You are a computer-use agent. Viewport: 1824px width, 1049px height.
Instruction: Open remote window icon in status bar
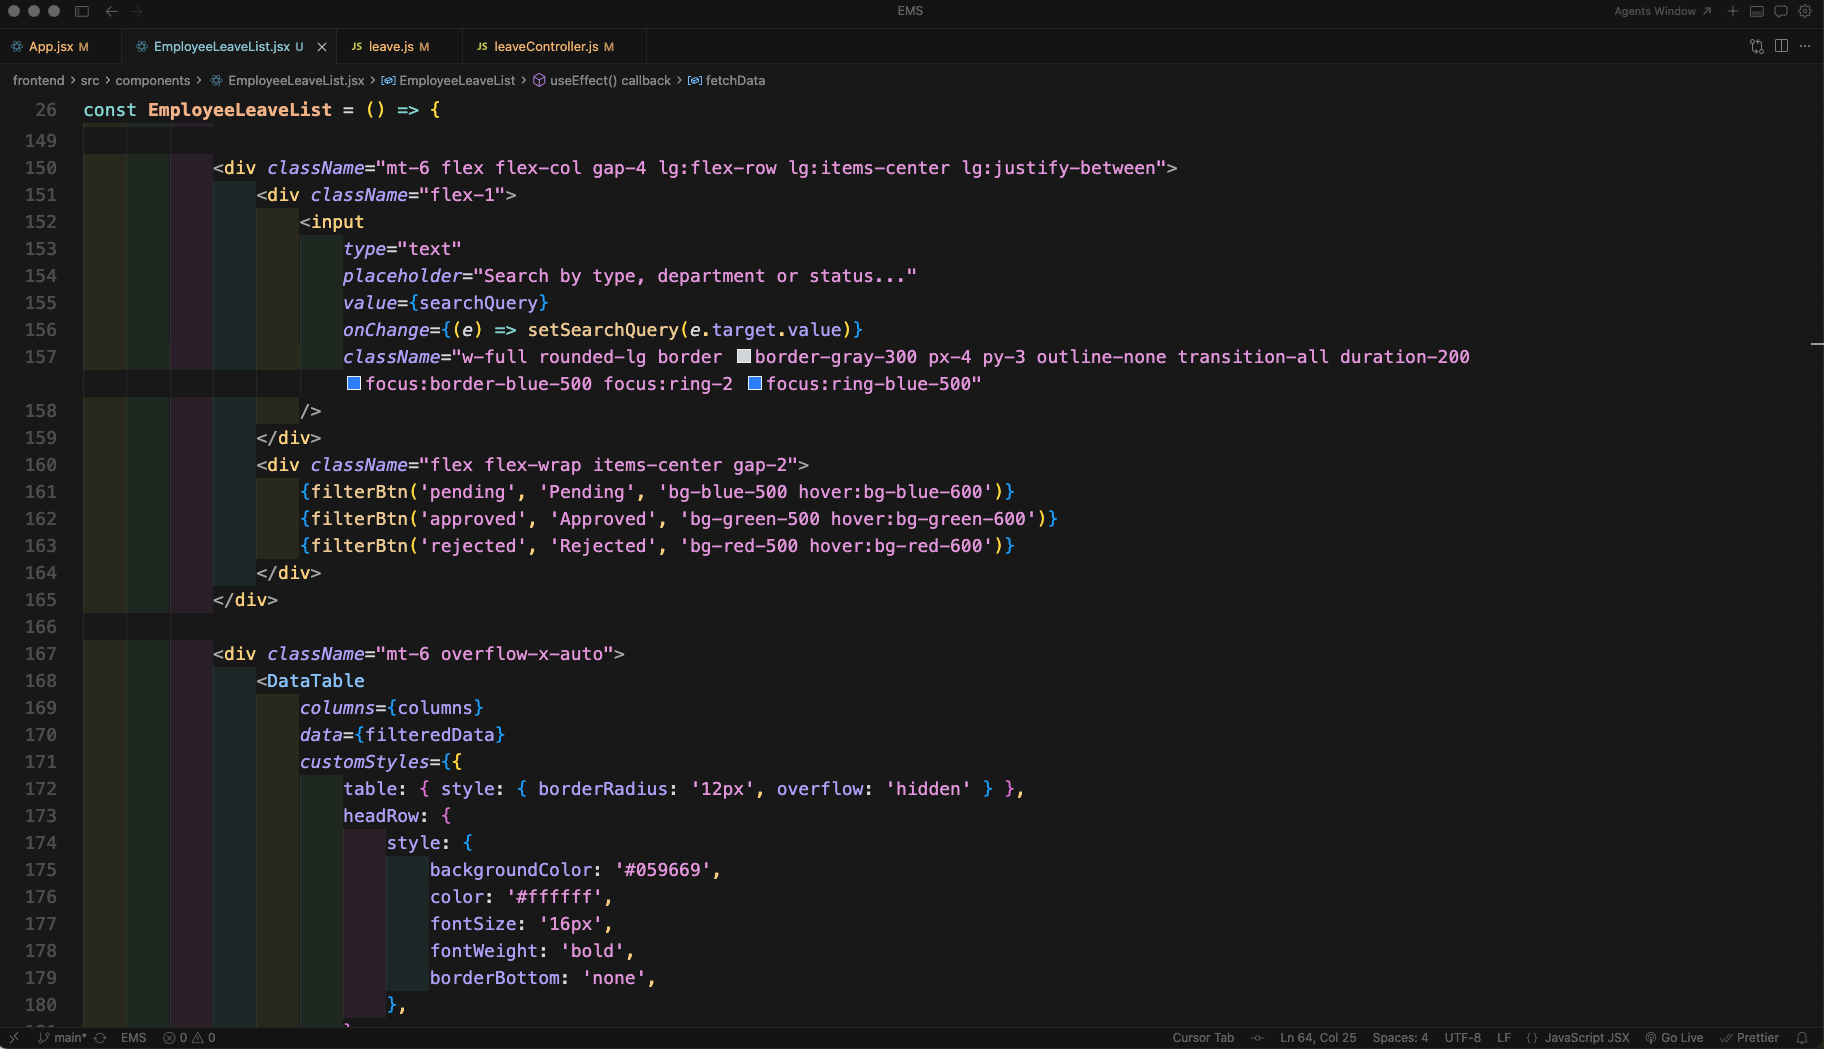point(14,1038)
